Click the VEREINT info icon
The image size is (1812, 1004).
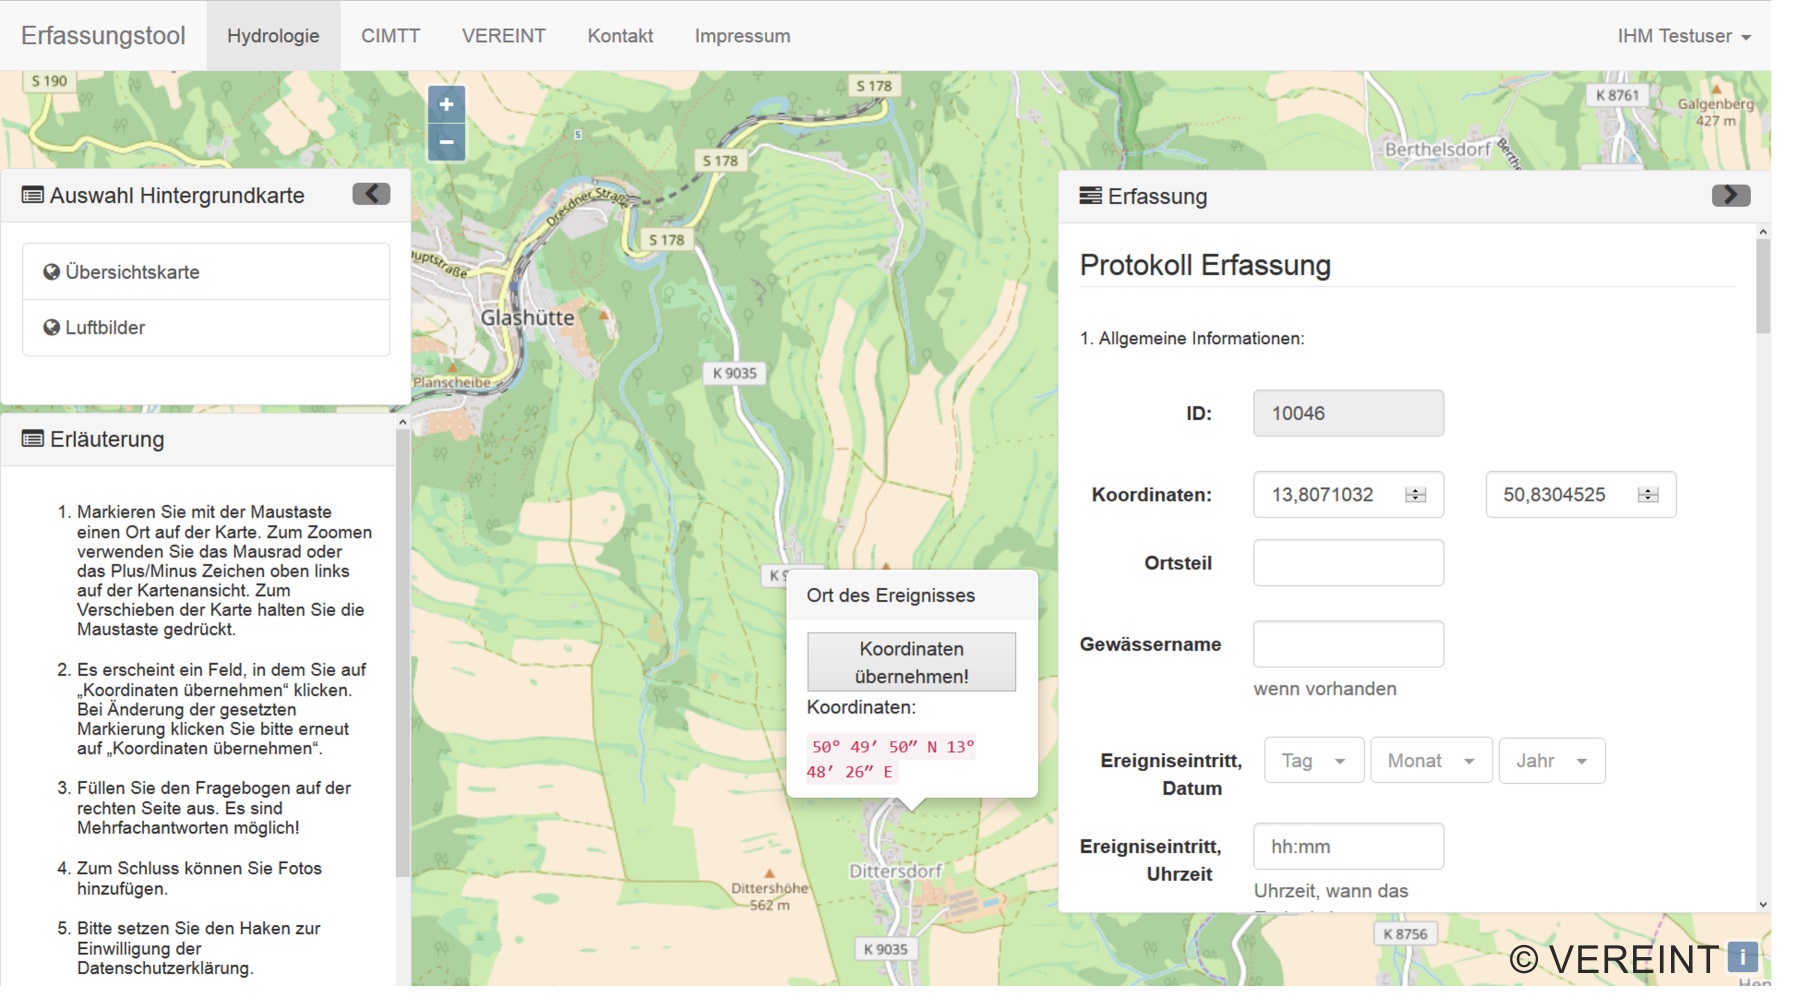click(1742, 957)
